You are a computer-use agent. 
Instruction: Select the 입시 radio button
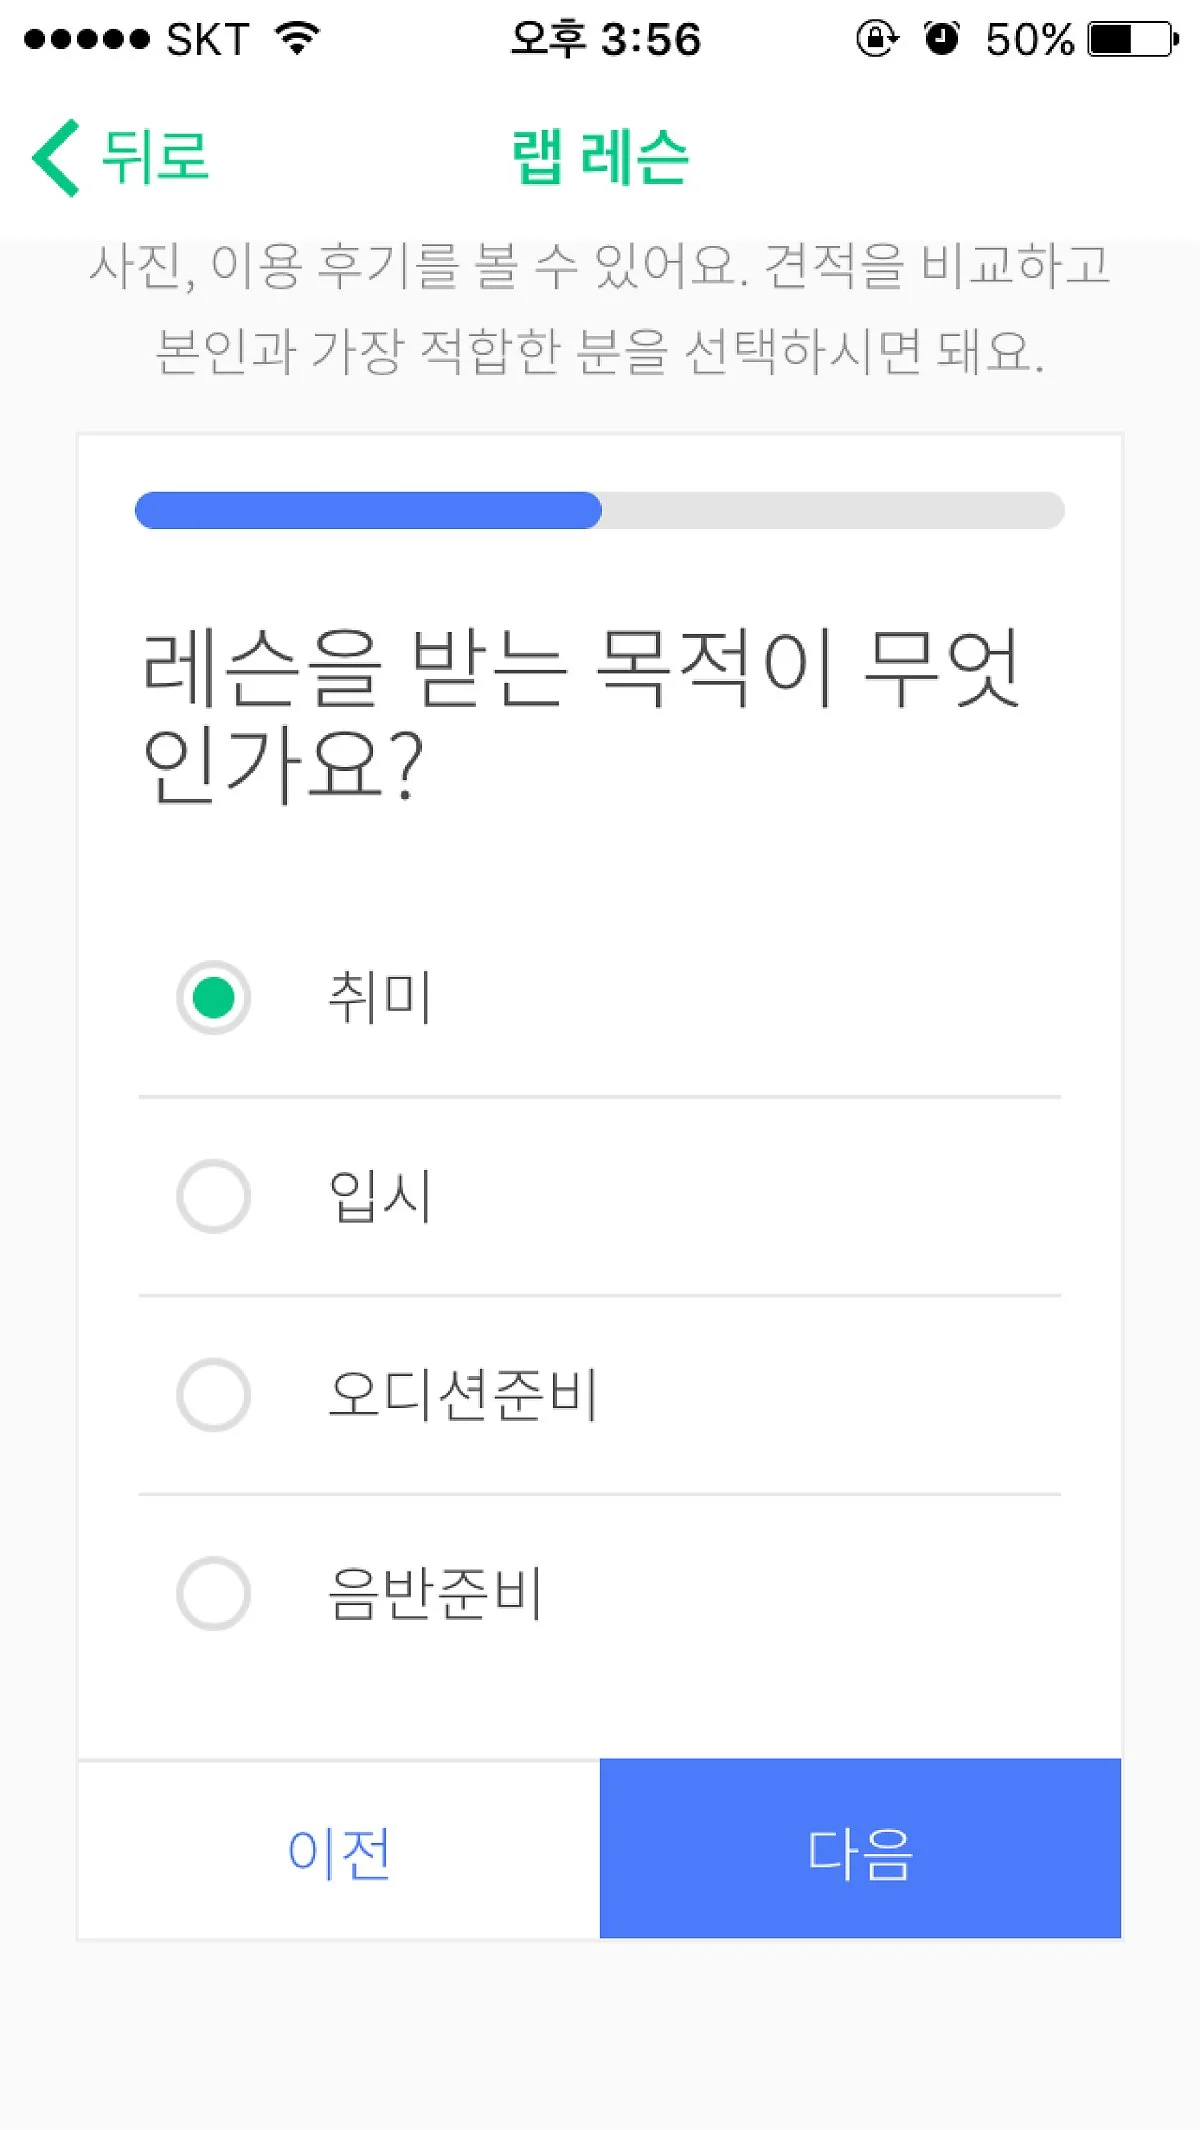click(x=213, y=1196)
